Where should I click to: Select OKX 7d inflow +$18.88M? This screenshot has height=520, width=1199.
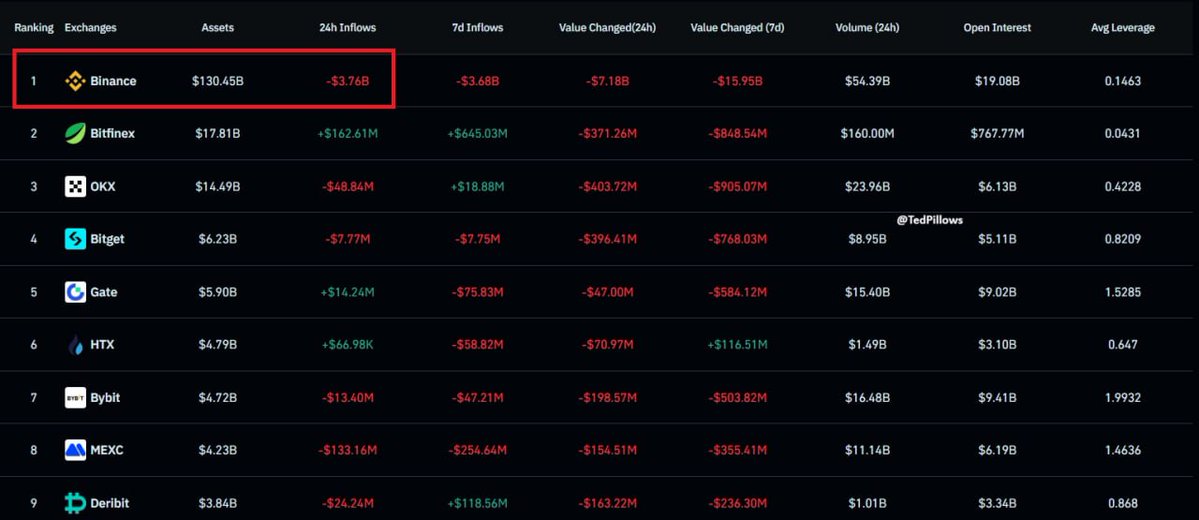(x=477, y=187)
